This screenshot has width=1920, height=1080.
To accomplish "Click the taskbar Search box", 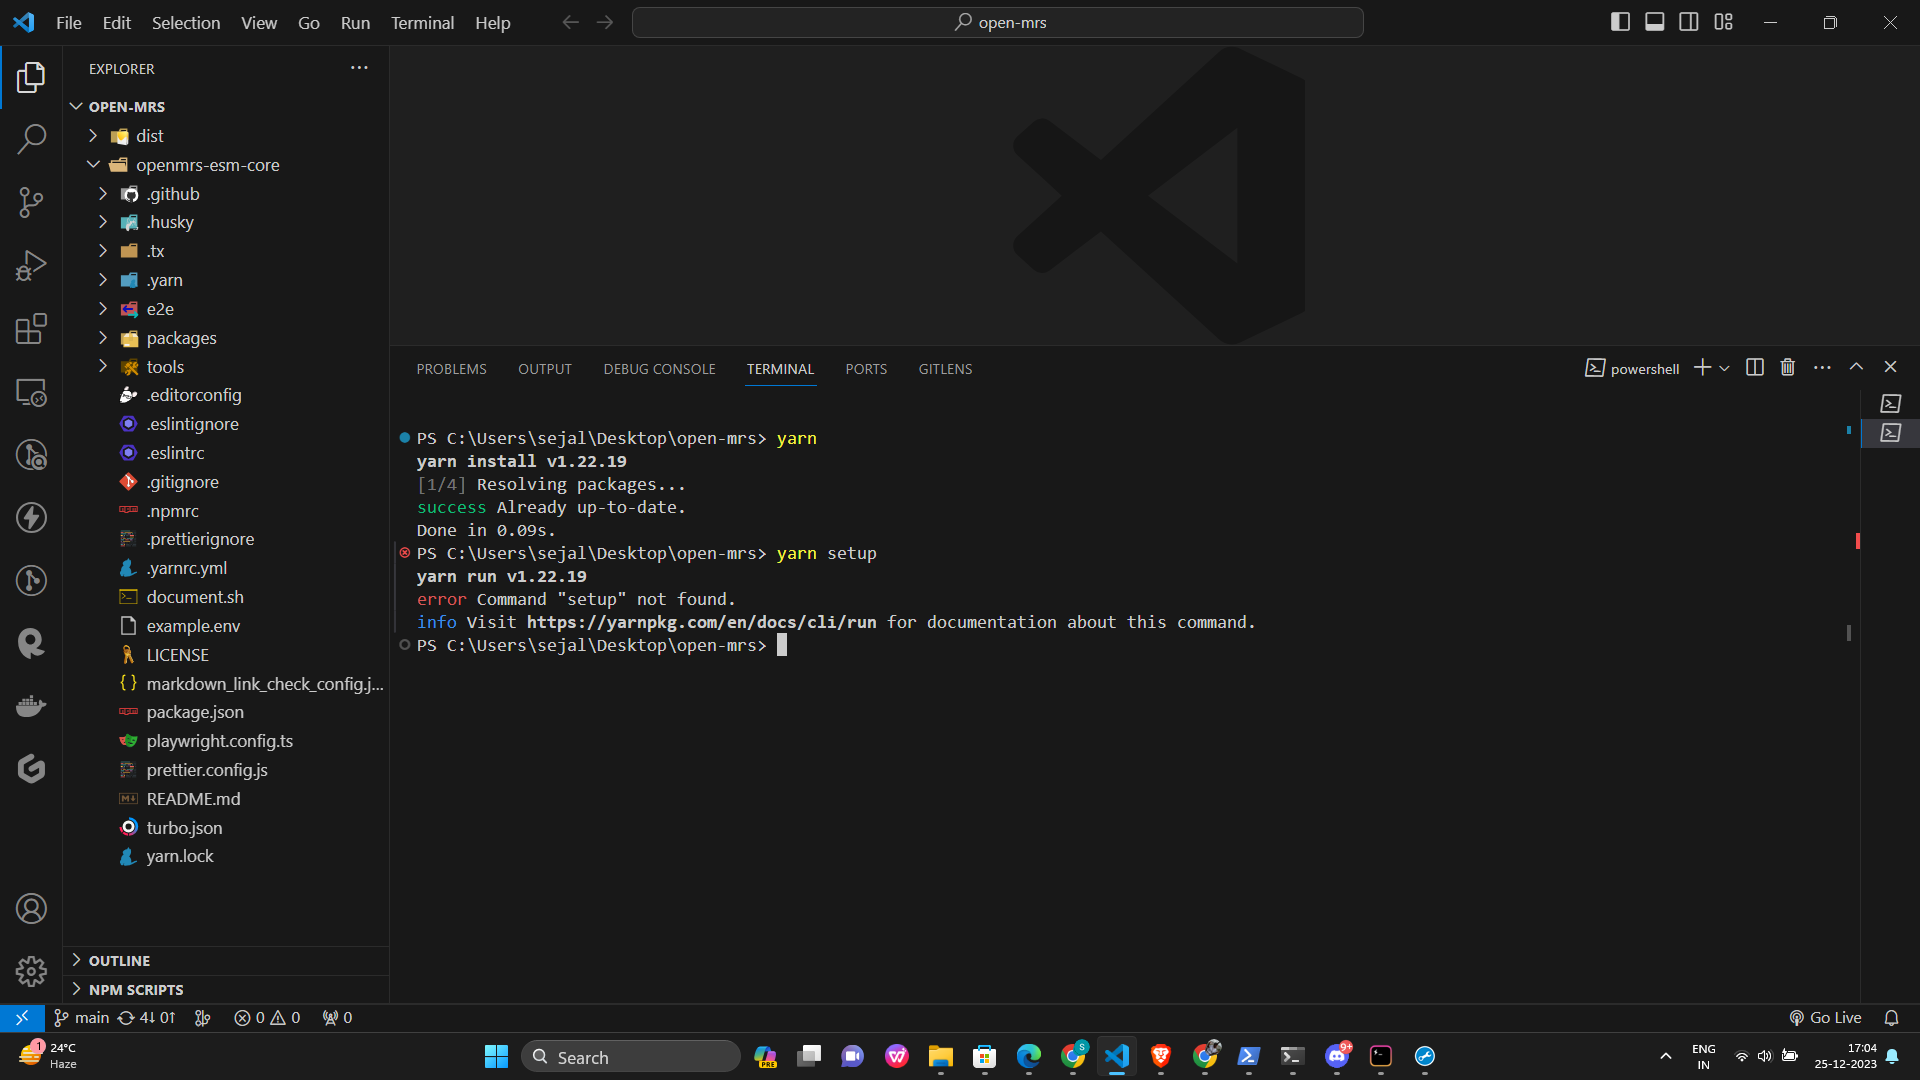I will click(x=631, y=1057).
